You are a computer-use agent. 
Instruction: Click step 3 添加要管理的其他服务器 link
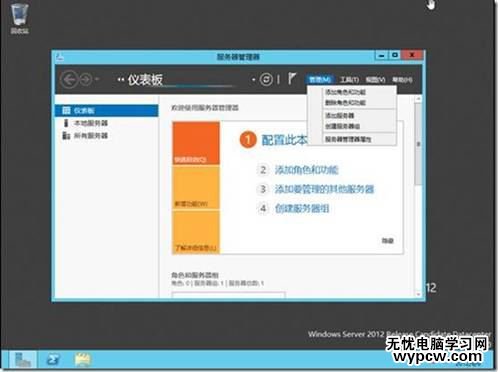[324, 189]
